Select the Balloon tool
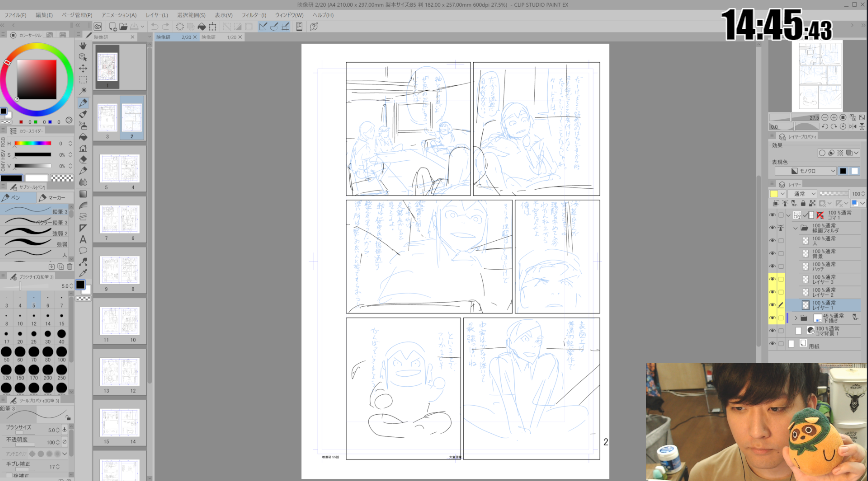868x481 pixels. pos(83,251)
